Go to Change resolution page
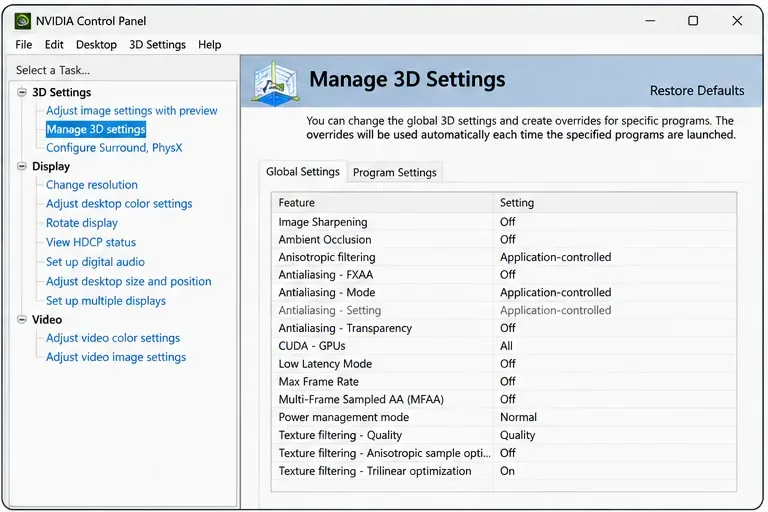This screenshot has width=768, height=512. [92, 185]
